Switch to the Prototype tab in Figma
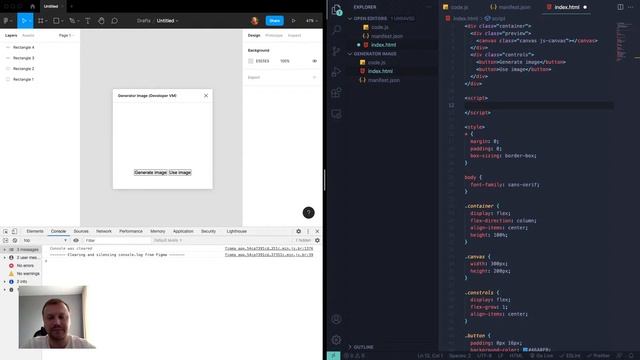Viewport: 640px width, 360px height. (x=274, y=36)
